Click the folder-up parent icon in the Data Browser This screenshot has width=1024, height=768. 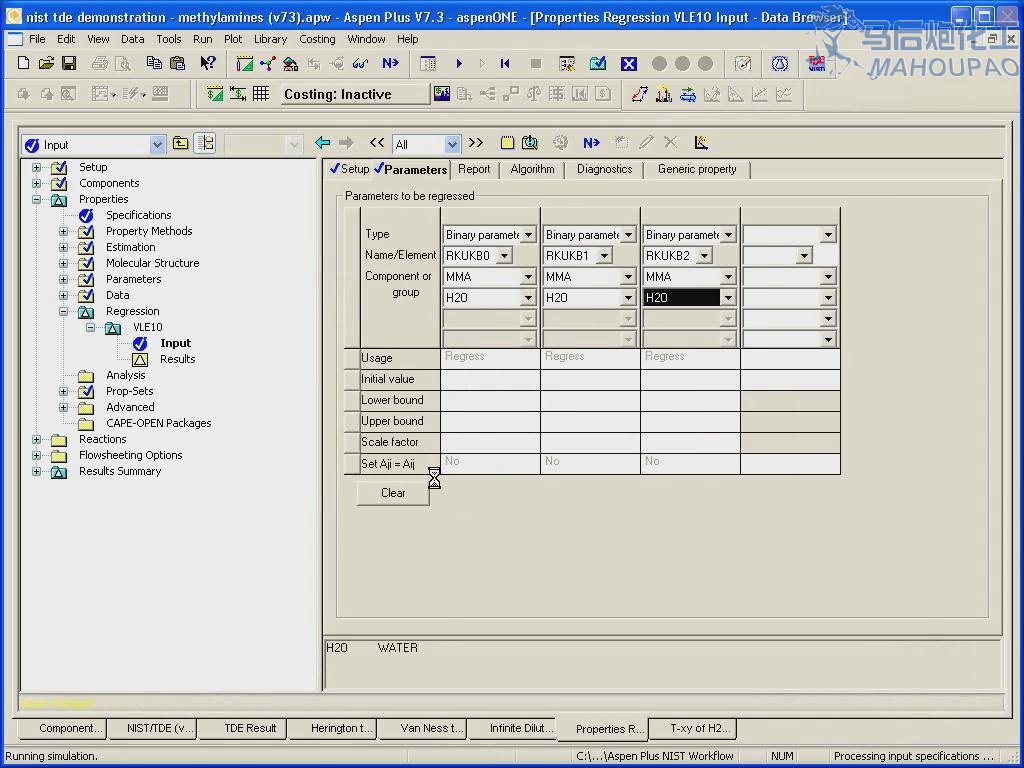point(181,143)
